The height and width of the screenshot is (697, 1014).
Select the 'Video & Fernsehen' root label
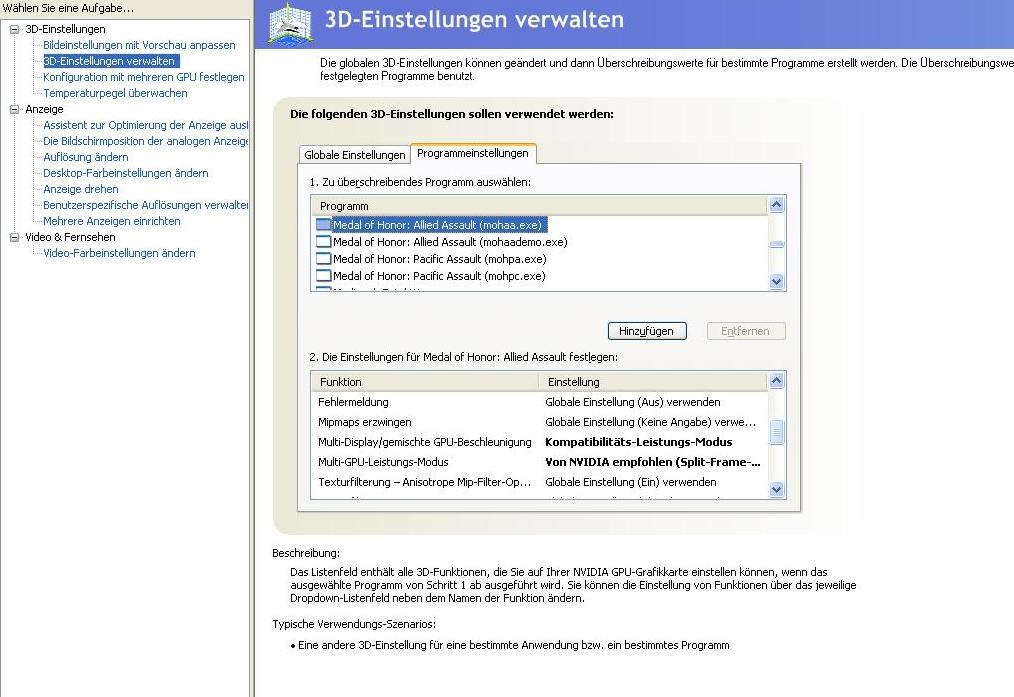70,237
